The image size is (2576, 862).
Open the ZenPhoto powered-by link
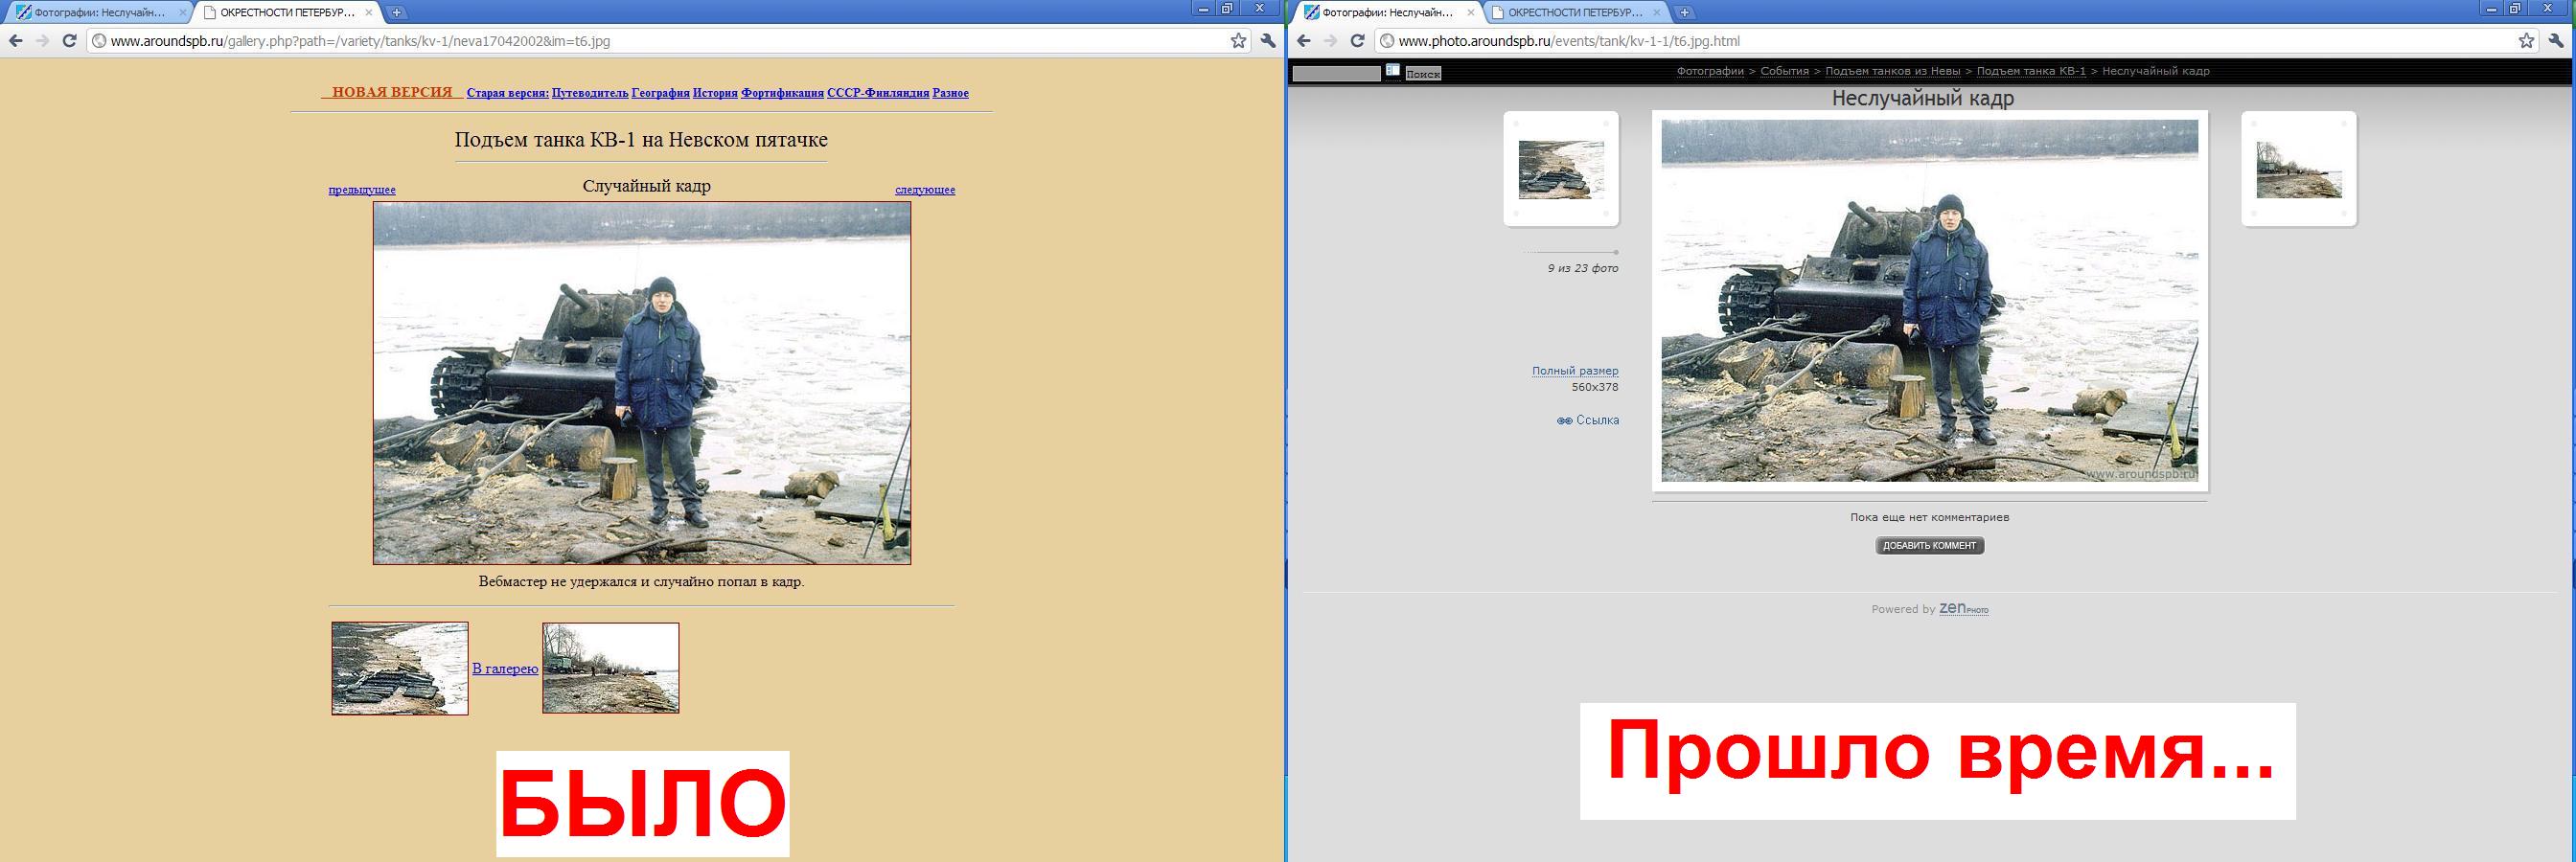(x=1964, y=608)
